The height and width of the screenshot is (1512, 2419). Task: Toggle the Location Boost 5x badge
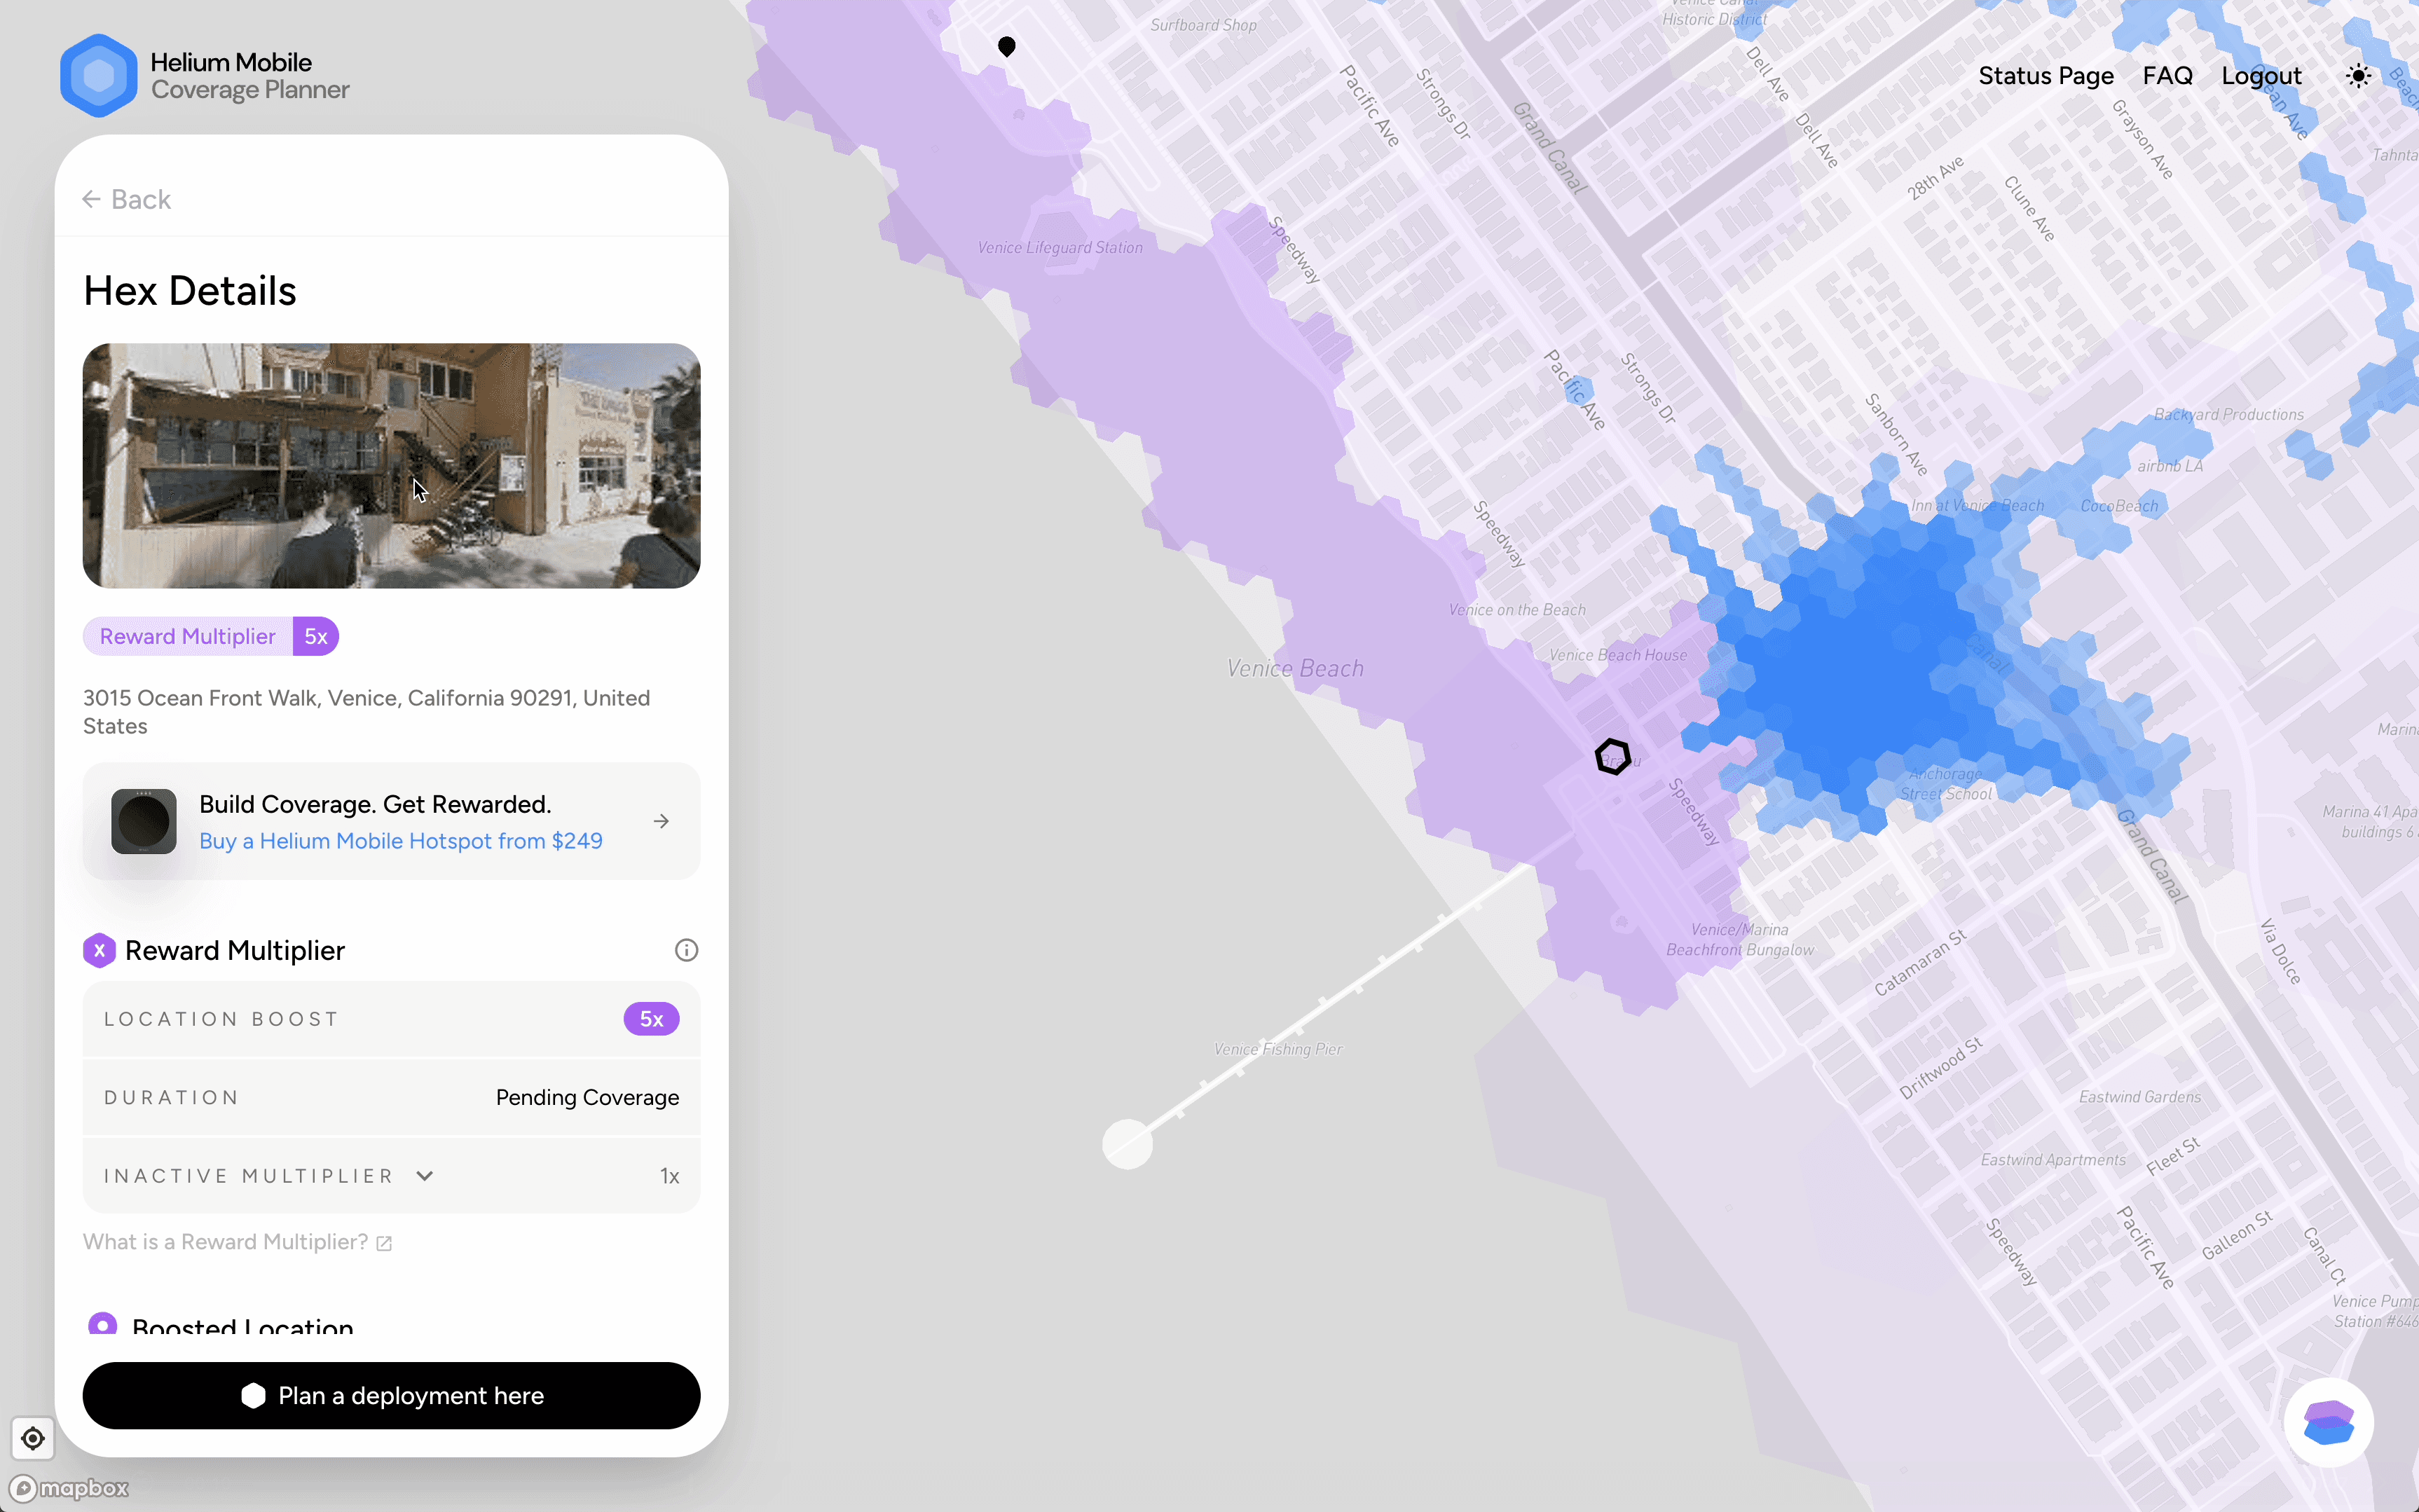[x=651, y=1018]
